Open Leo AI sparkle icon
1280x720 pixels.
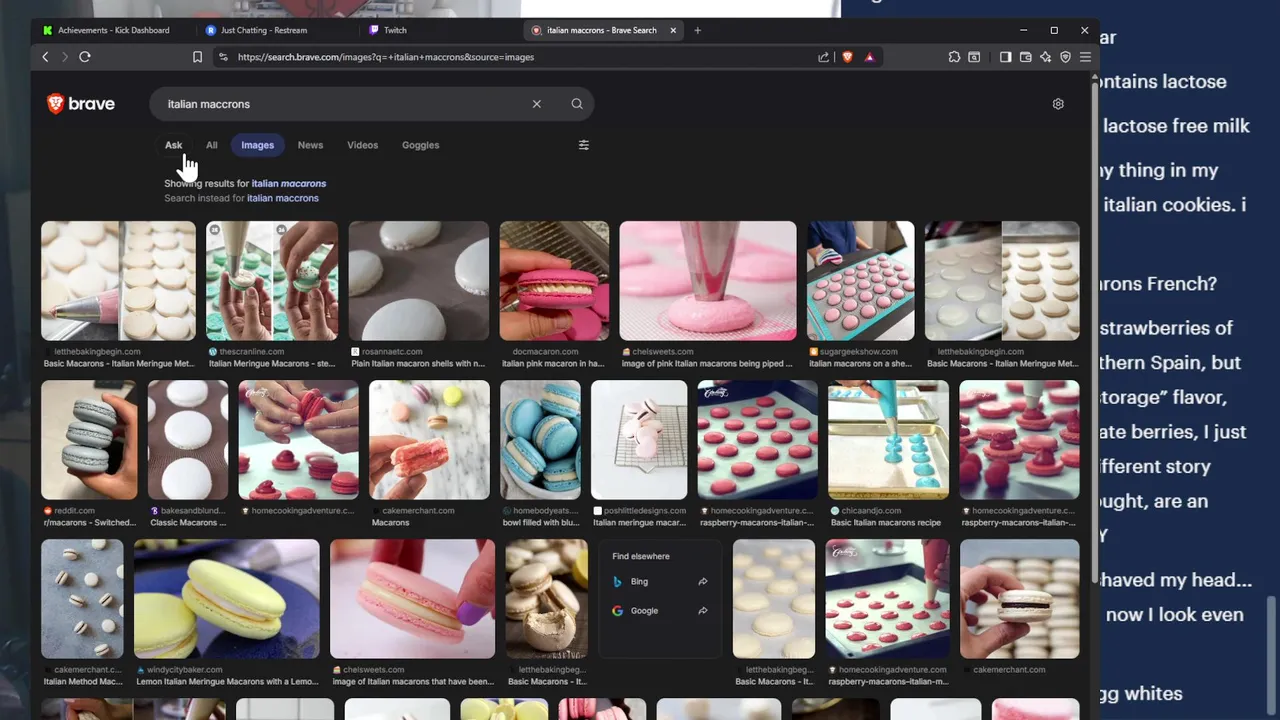point(1045,57)
